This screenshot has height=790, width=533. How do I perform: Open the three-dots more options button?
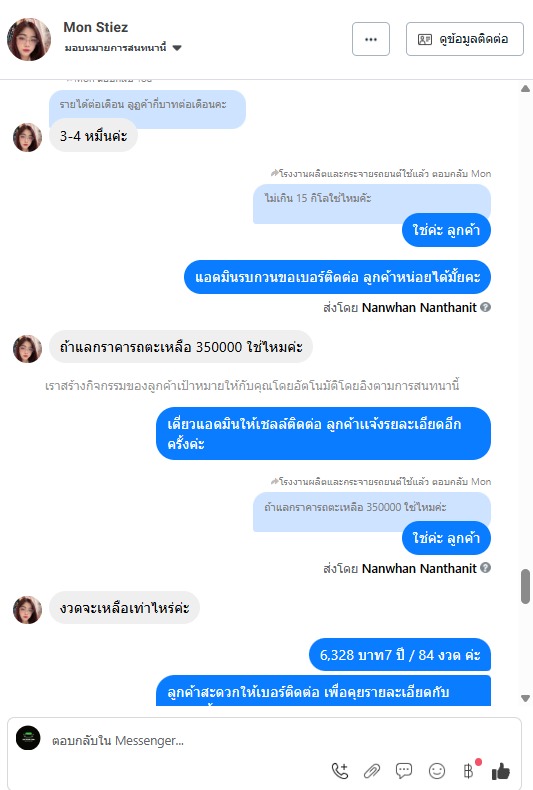pos(371,39)
